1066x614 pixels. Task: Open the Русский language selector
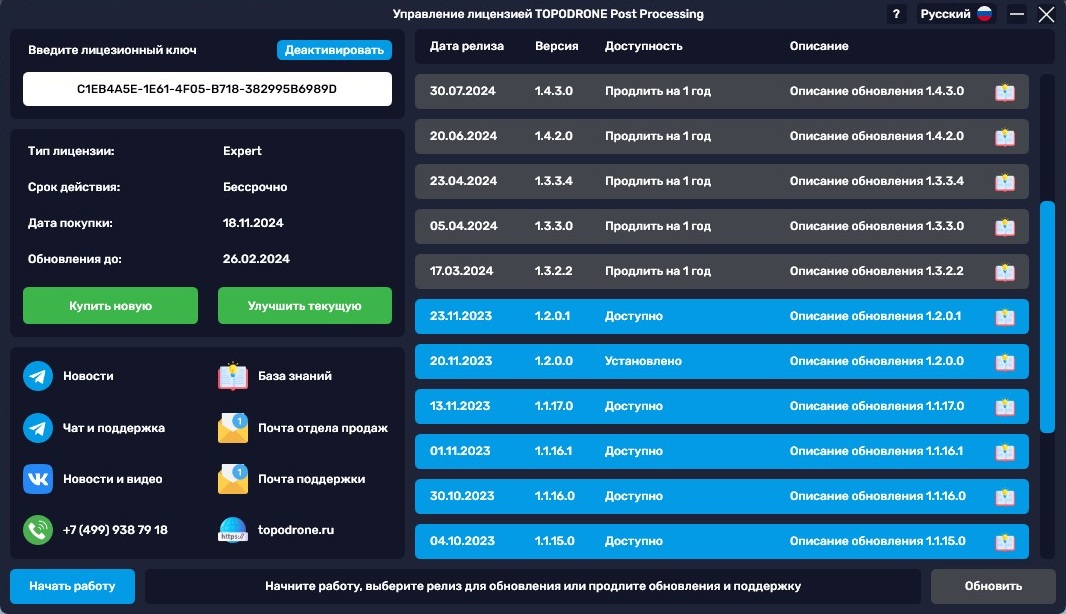[x=955, y=14]
